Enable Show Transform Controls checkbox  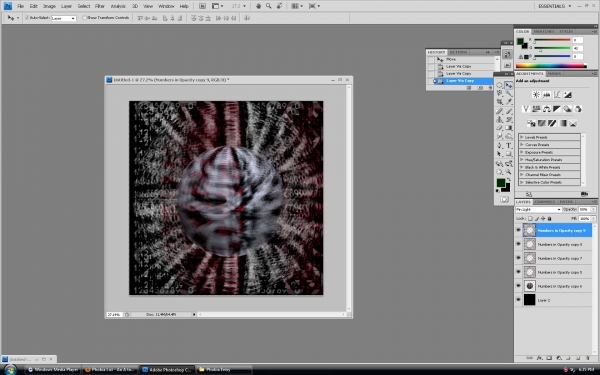coord(85,18)
